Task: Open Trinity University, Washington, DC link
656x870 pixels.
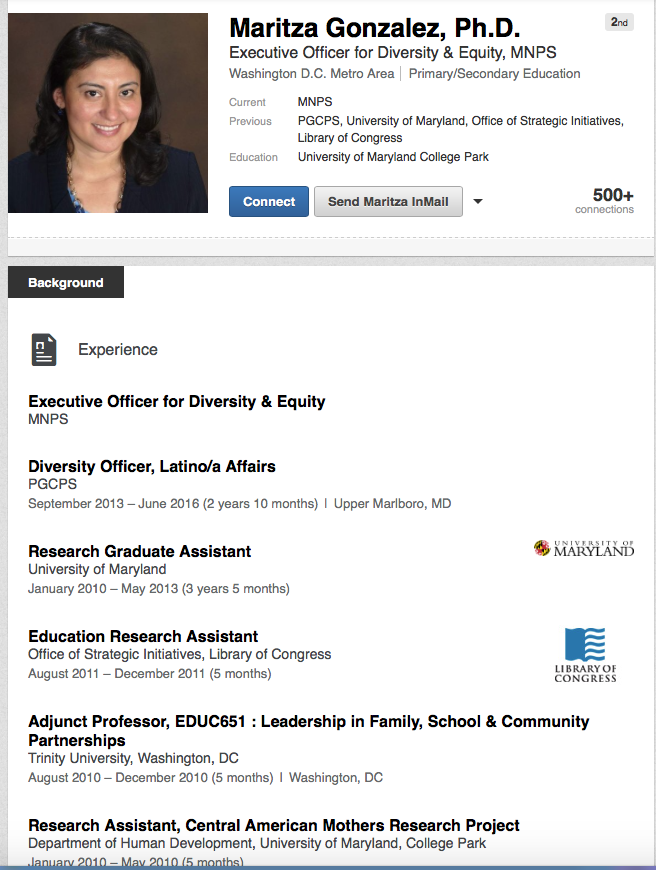Action: (133, 758)
